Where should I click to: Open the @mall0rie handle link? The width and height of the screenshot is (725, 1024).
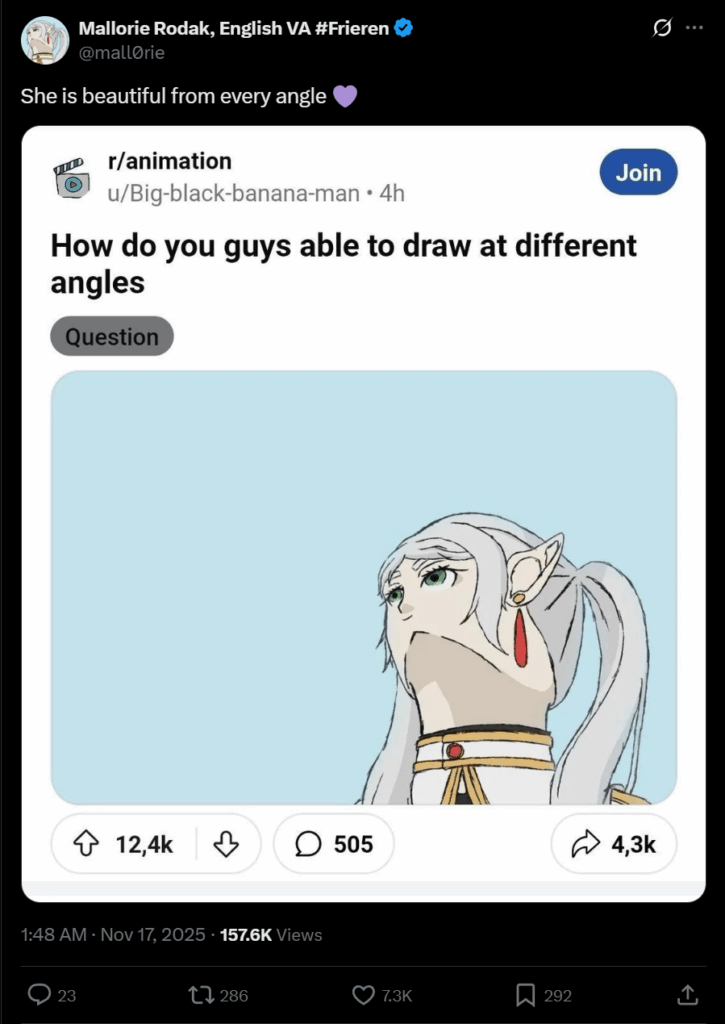tap(121, 52)
